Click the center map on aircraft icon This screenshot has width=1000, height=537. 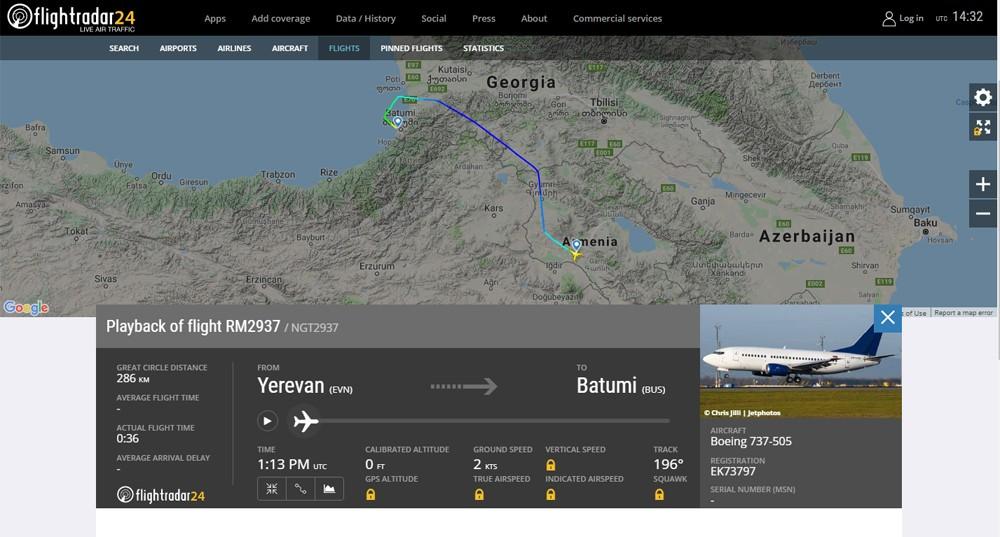pos(272,489)
